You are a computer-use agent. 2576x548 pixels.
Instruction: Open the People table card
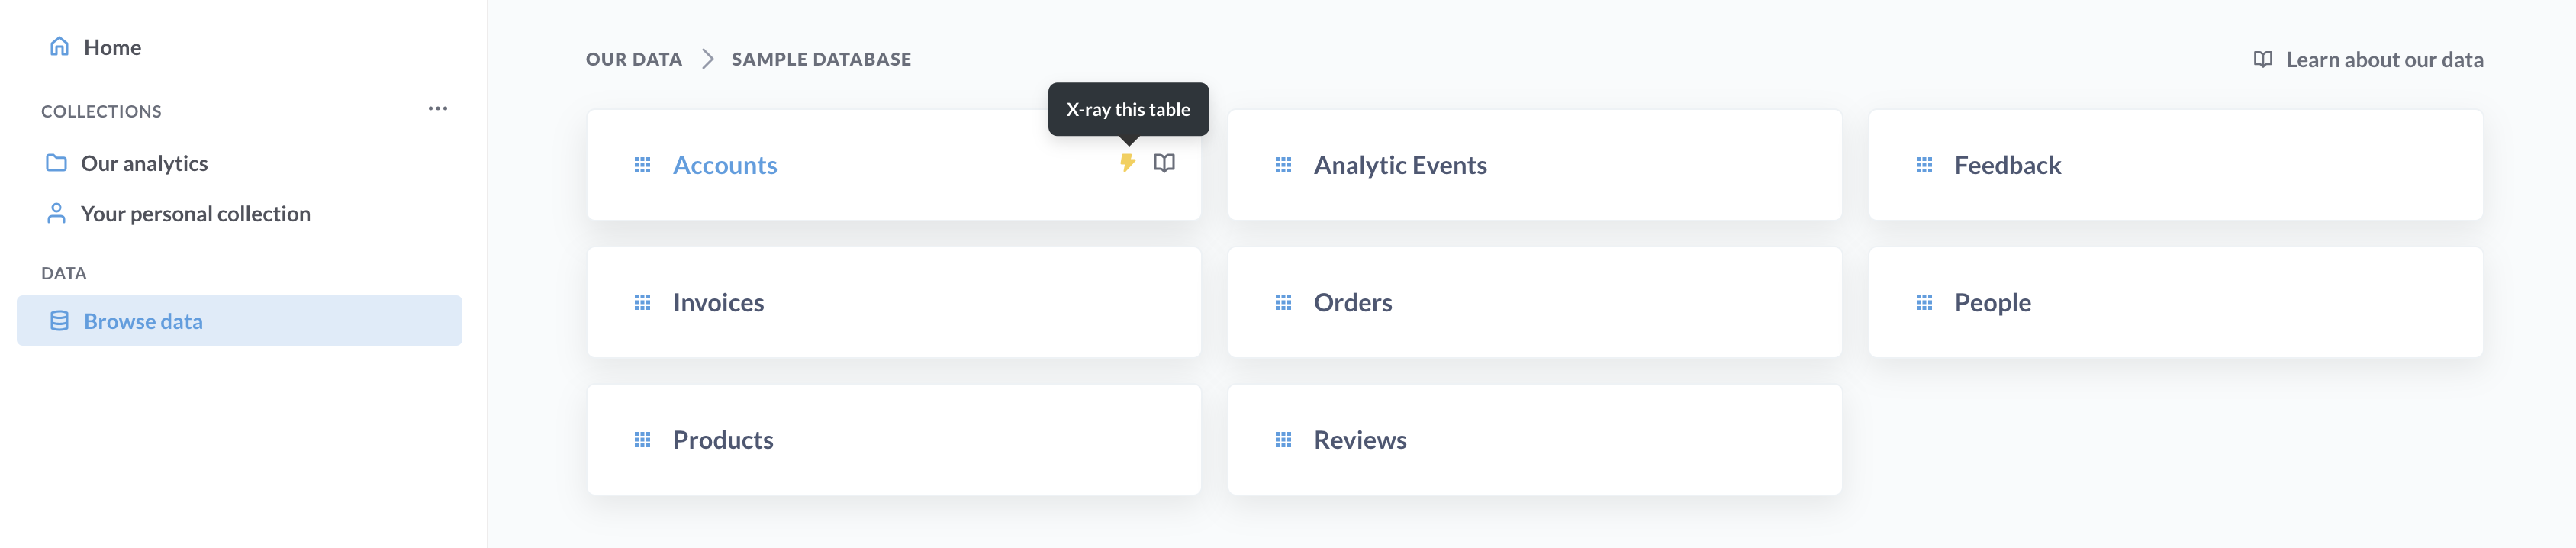pyautogui.click(x=2174, y=302)
